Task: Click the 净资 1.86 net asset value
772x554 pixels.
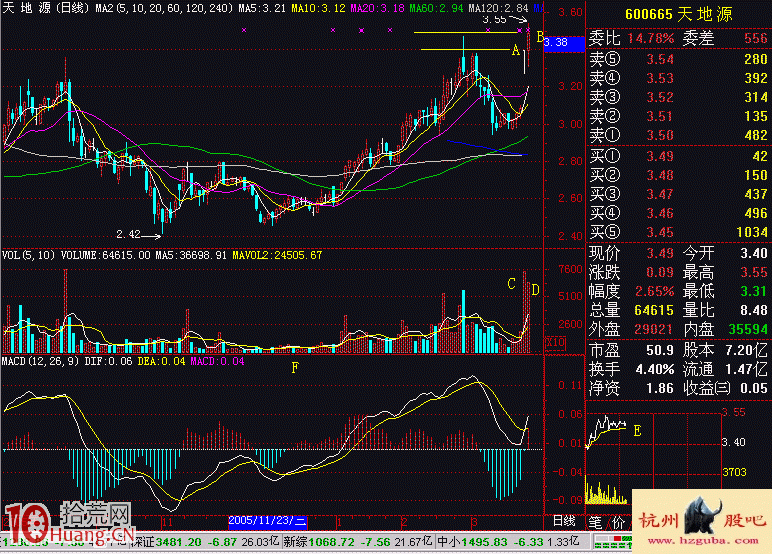Action: click(x=659, y=389)
